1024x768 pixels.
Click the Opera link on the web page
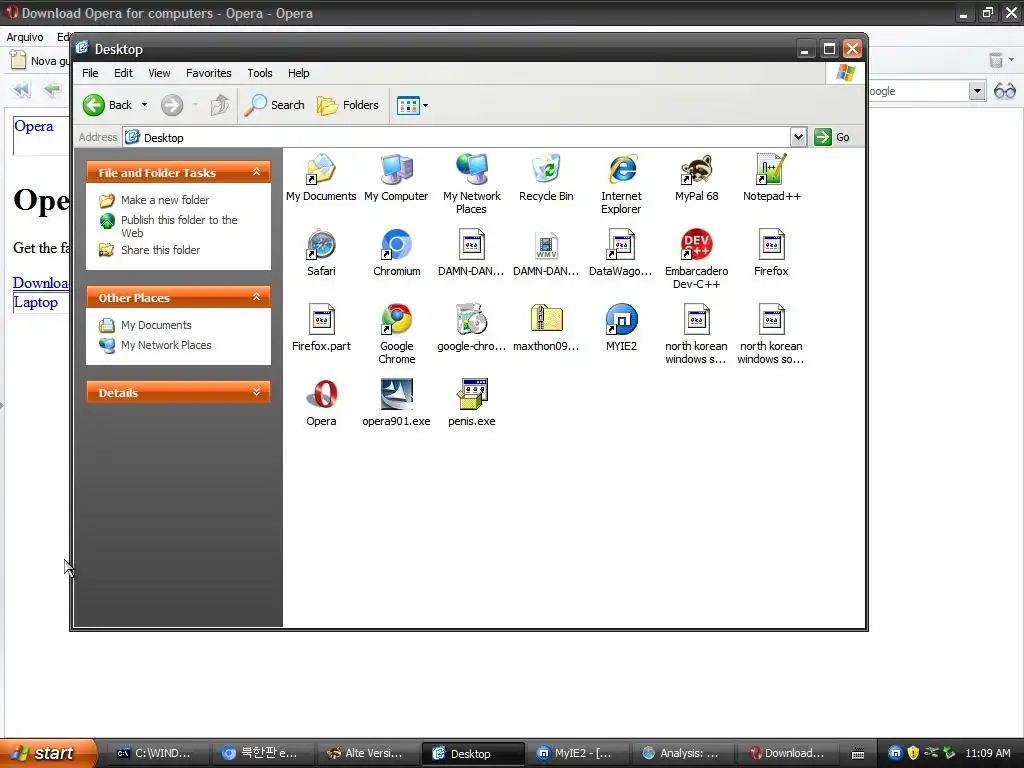tap(33, 126)
